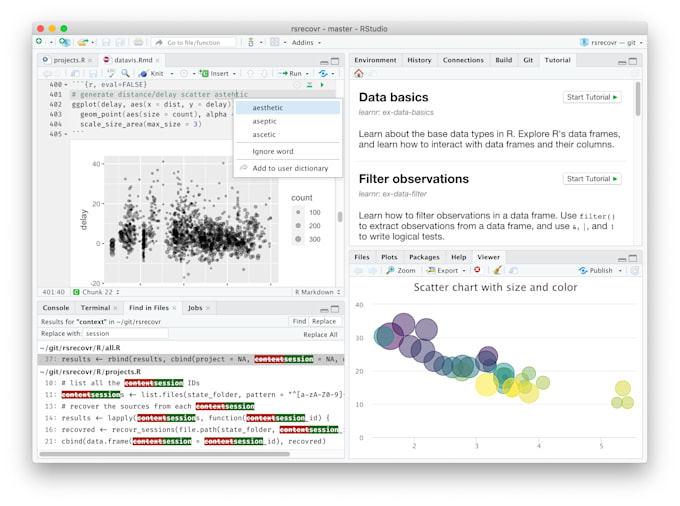Click the Tutorial pane home icon
680x506 pixels.
[359, 73]
